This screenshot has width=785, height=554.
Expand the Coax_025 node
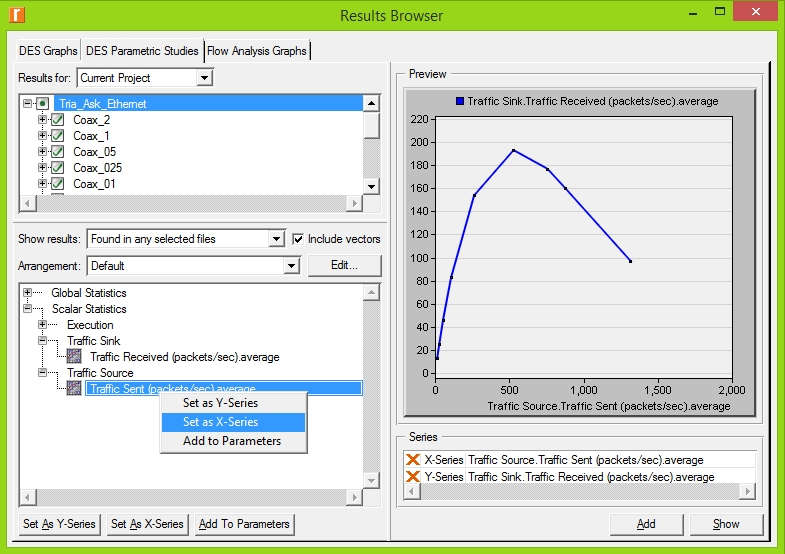42,167
